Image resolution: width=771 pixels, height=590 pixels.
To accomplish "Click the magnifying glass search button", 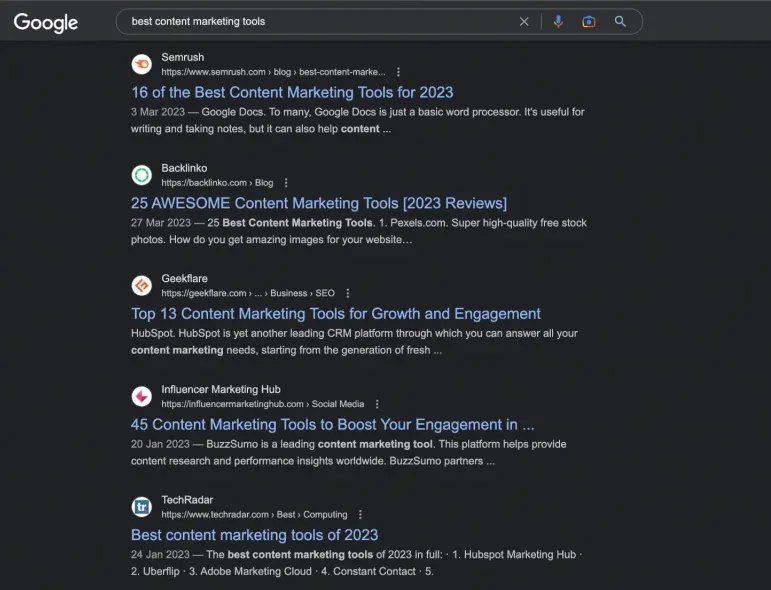I will pos(620,22).
